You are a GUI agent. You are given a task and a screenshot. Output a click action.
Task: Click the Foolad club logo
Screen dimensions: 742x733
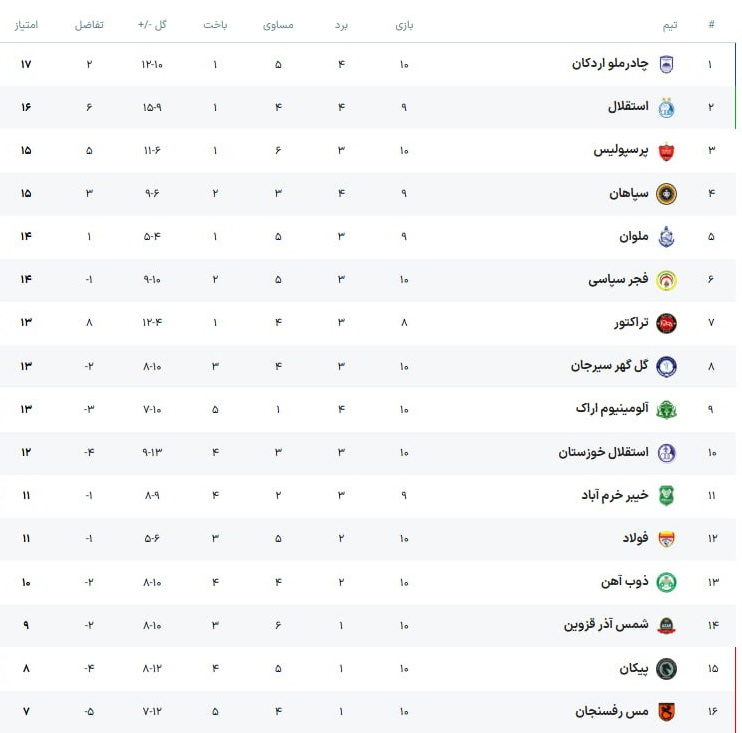[x=666, y=538]
